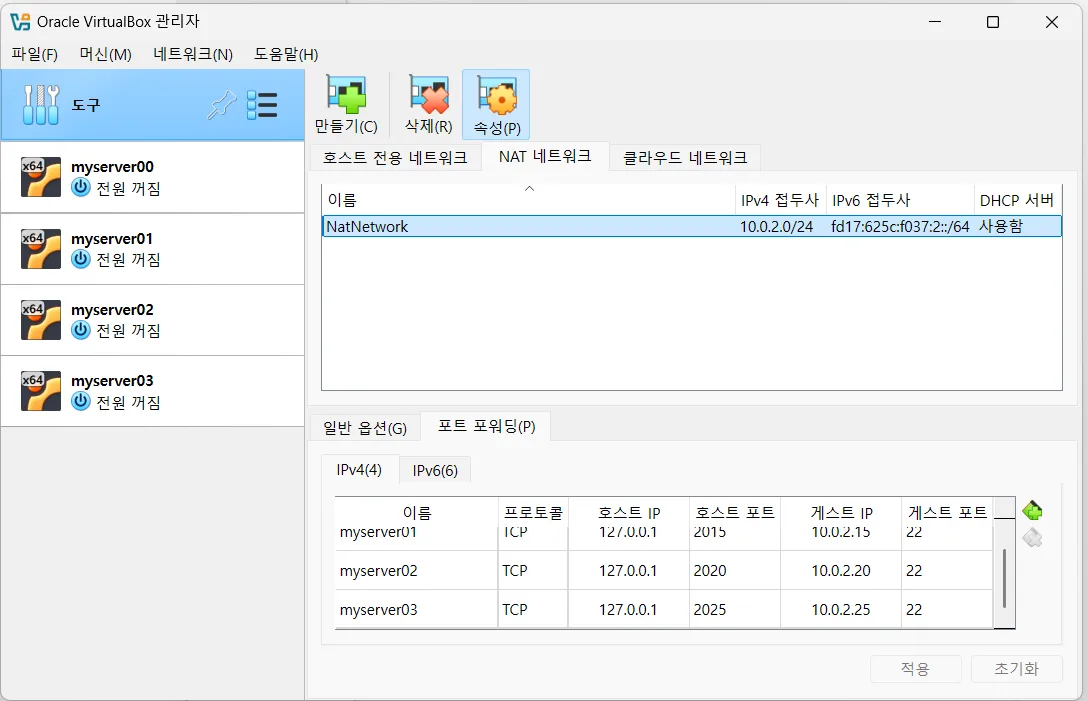Click the 호스트 포트 column header

click(x=735, y=512)
